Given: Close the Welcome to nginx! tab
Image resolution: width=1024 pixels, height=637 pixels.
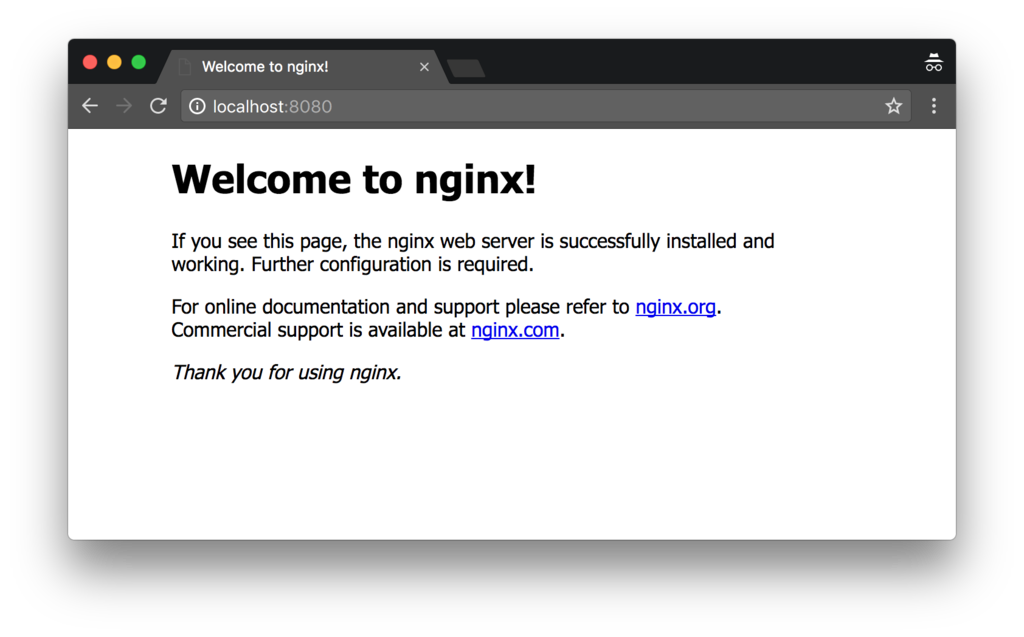Looking at the screenshot, I should point(424,67).
